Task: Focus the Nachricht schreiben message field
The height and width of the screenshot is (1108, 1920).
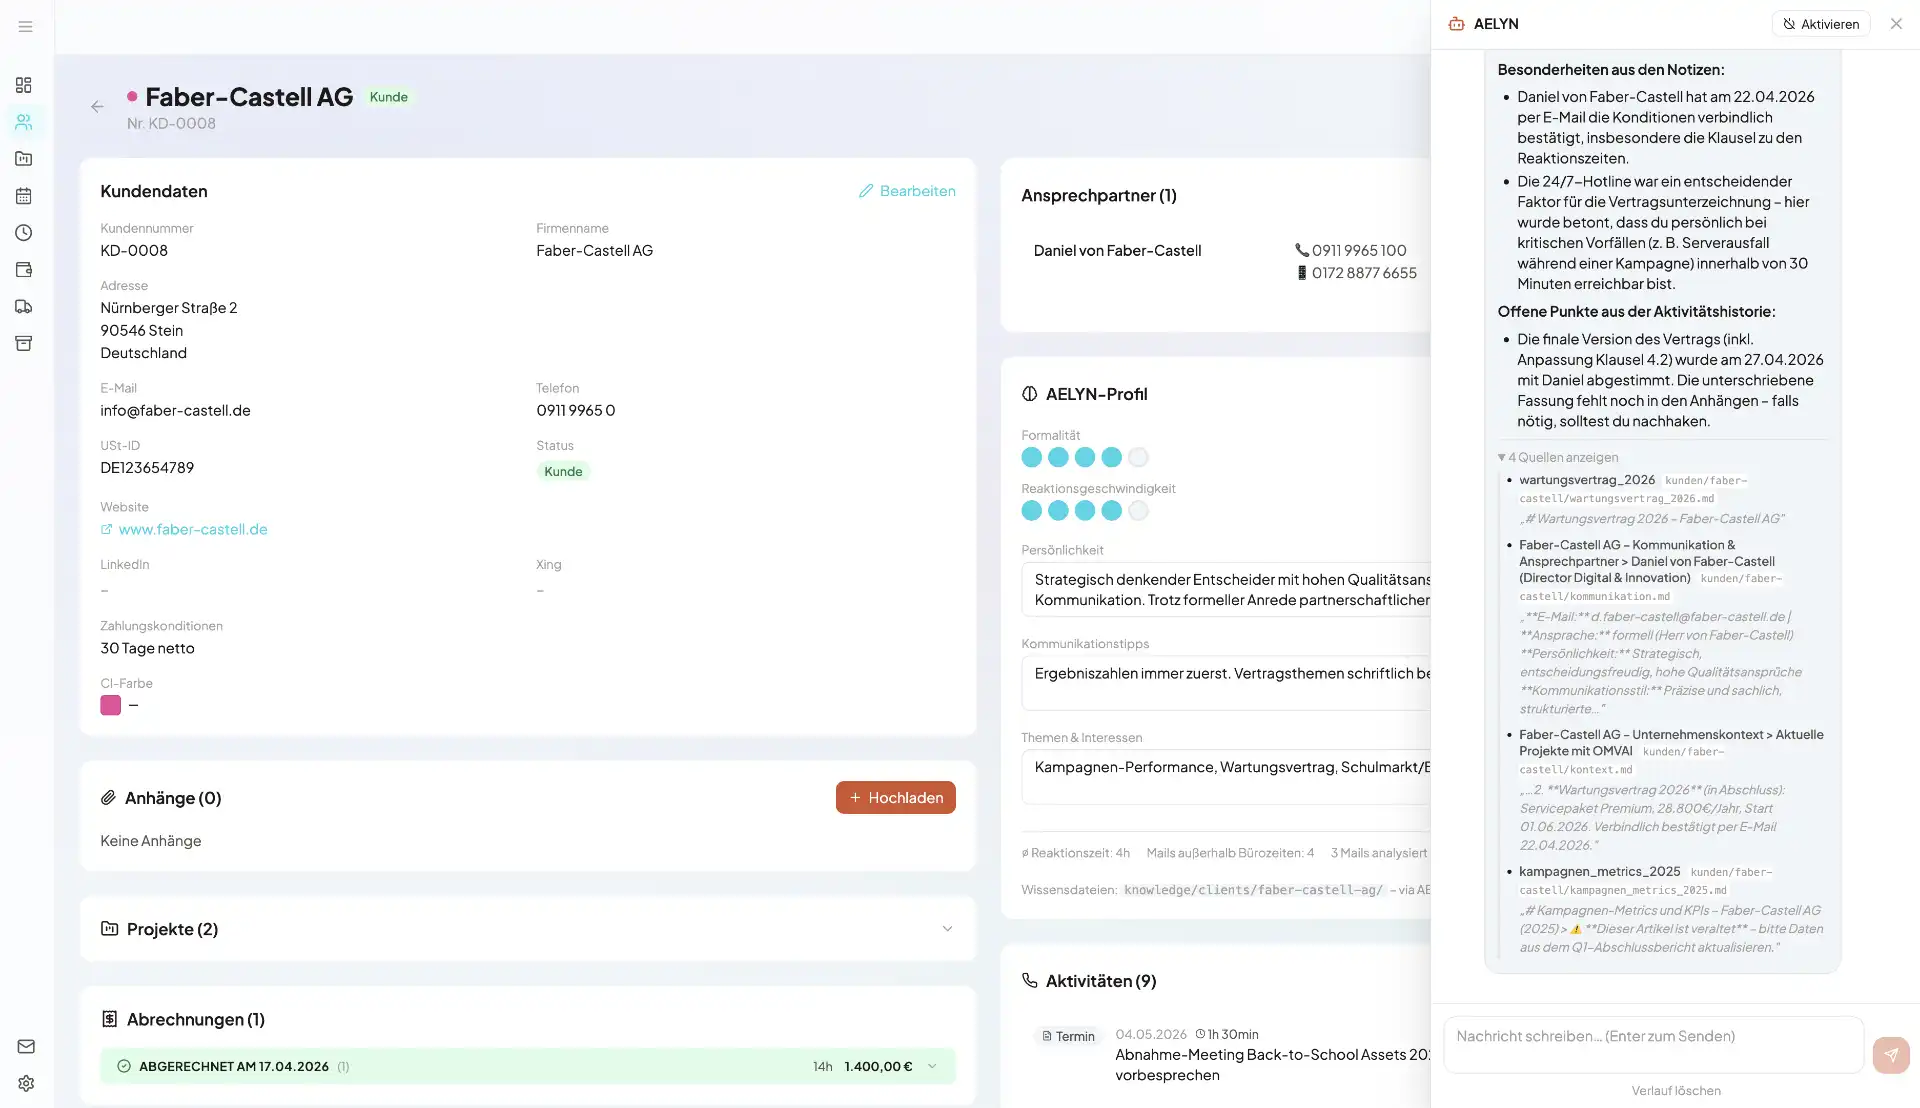Action: 1654,1045
